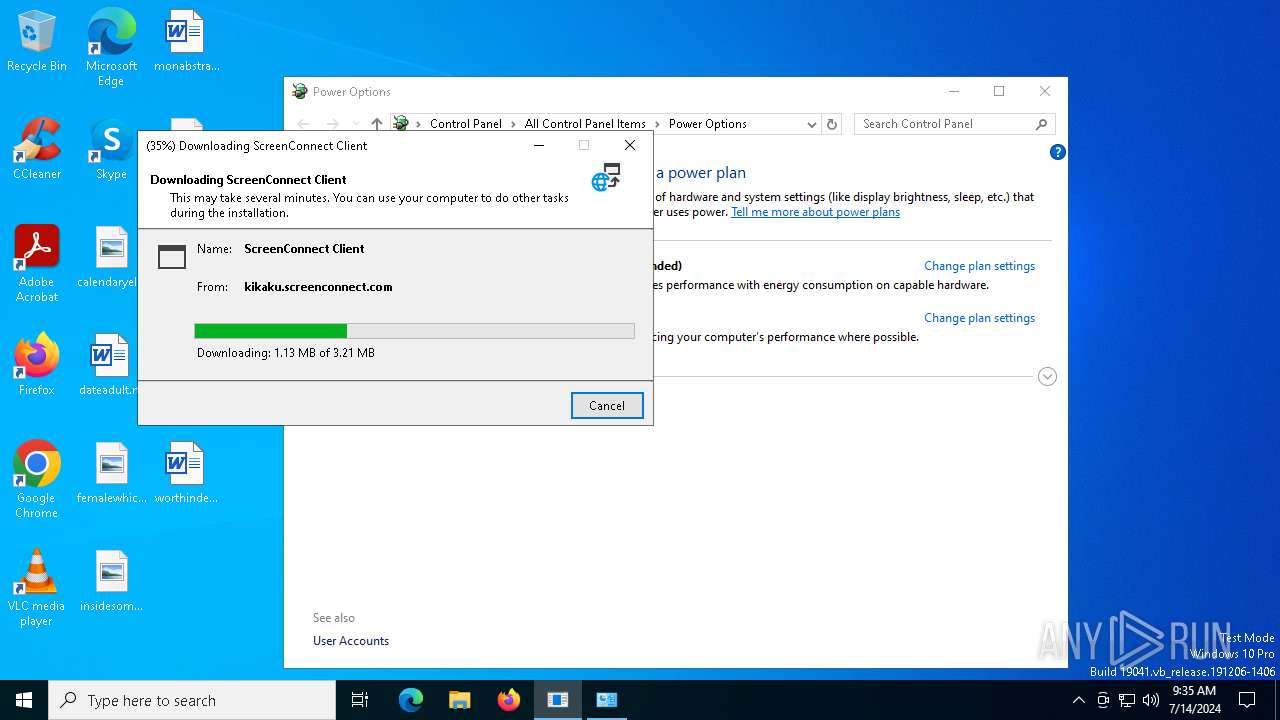The height and width of the screenshot is (720, 1280).
Task: Minimize the ScreenConnect download dialog
Action: pos(538,145)
